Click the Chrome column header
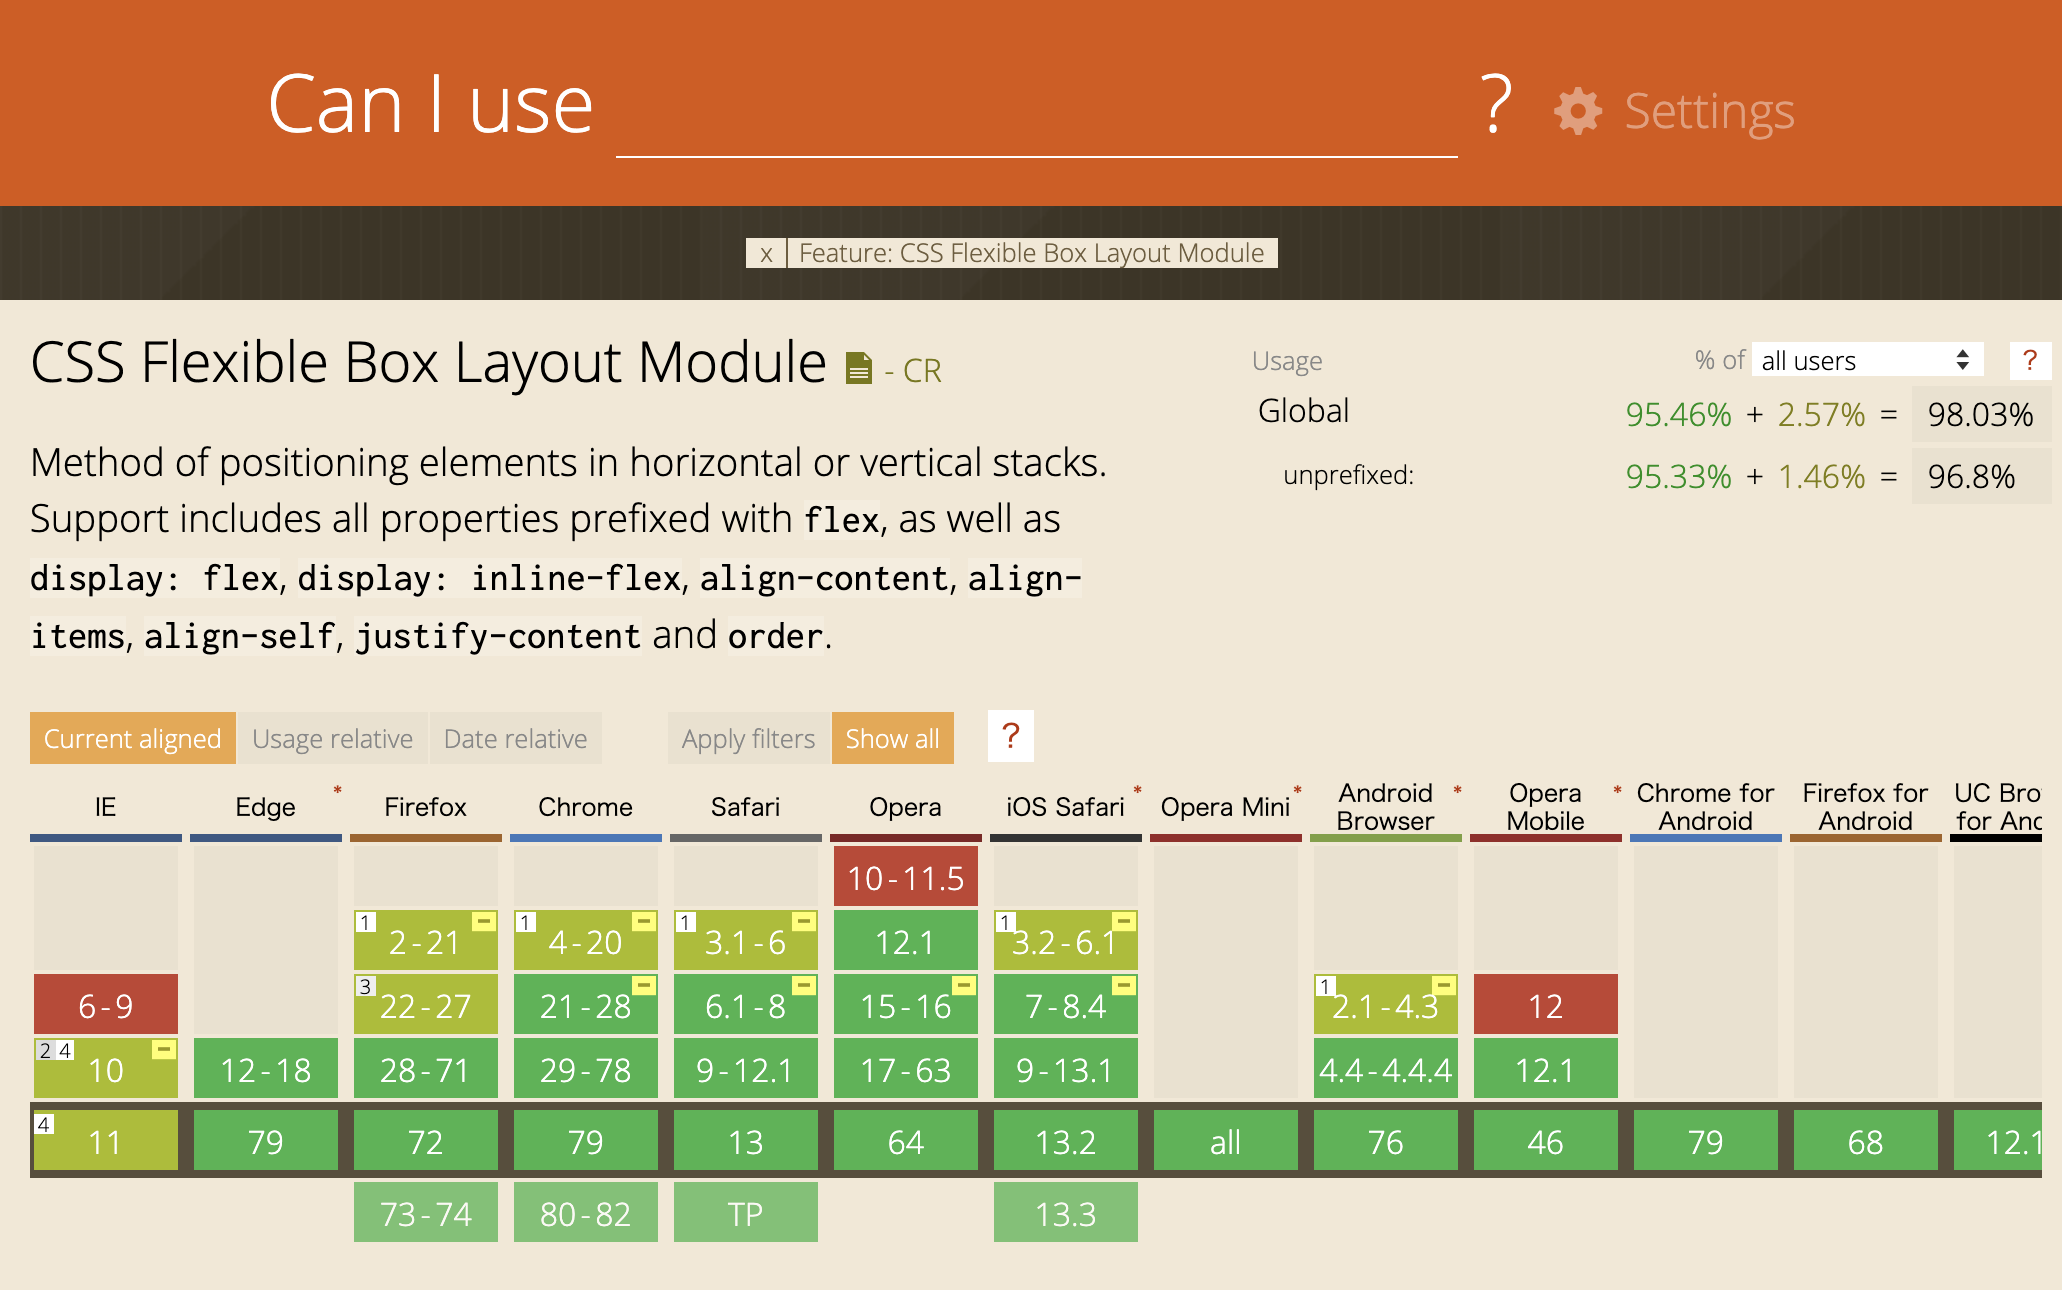 point(586,807)
